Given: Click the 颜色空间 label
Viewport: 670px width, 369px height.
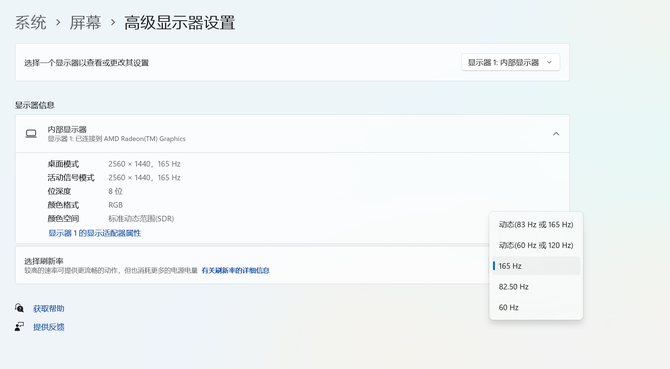Looking at the screenshot, I should 63,219.
